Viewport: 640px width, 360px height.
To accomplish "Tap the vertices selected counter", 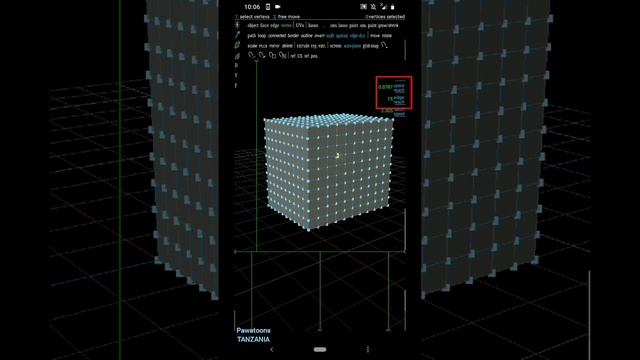I will (x=385, y=17).
